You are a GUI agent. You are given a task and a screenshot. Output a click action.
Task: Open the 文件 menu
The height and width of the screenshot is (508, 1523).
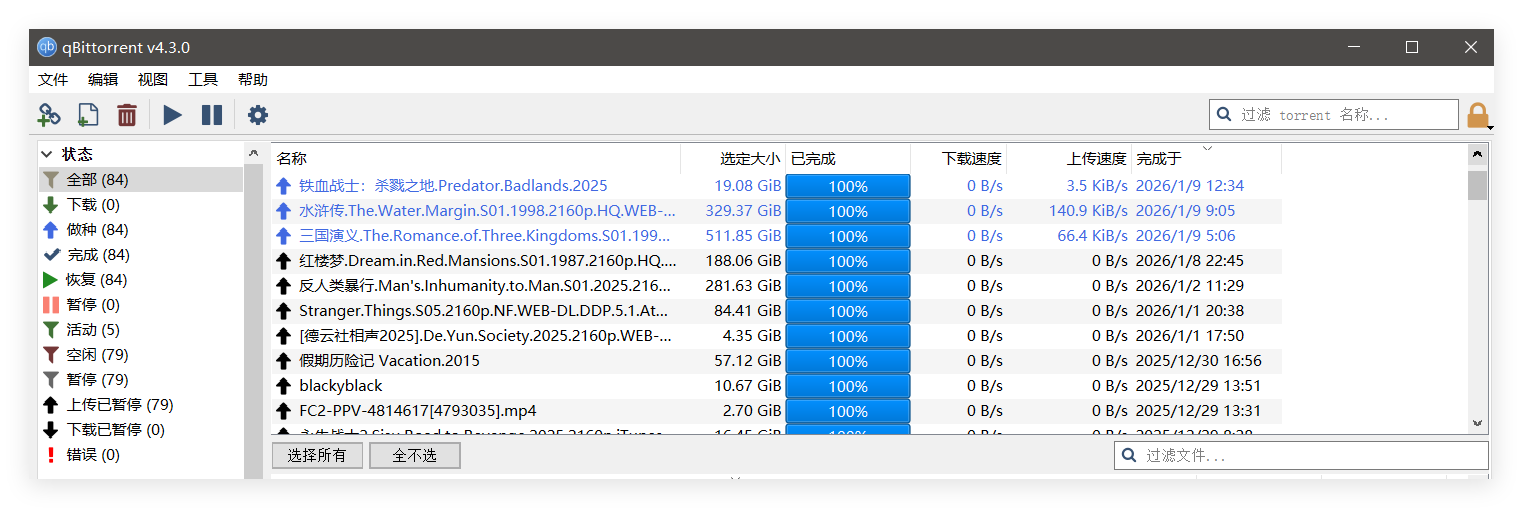53,80
